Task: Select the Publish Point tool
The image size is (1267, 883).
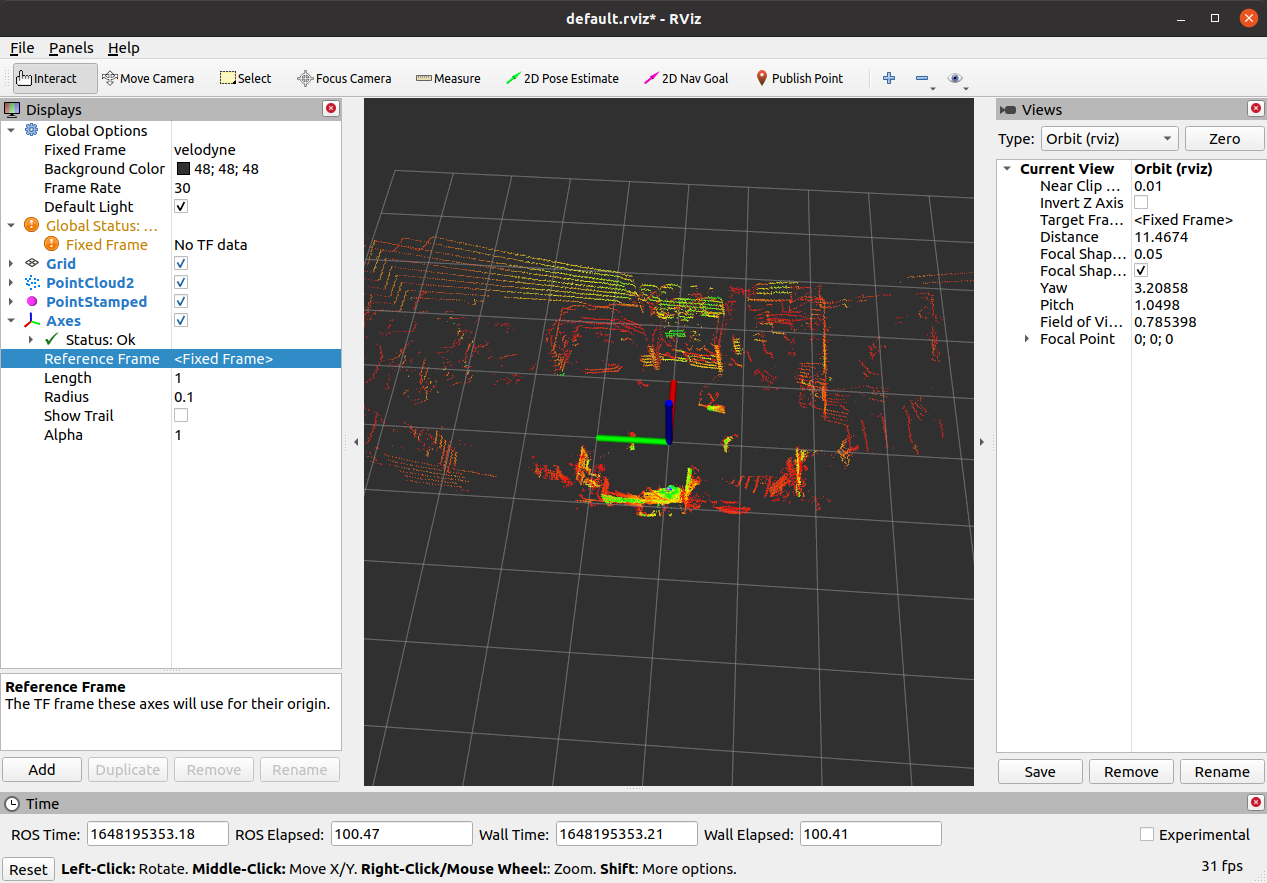Action: coord(798,78)
